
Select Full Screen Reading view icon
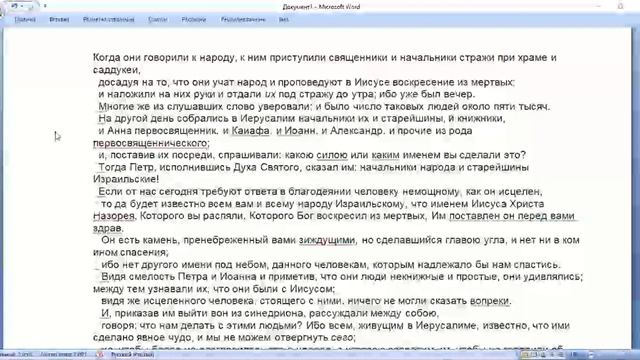pos(535,355)
